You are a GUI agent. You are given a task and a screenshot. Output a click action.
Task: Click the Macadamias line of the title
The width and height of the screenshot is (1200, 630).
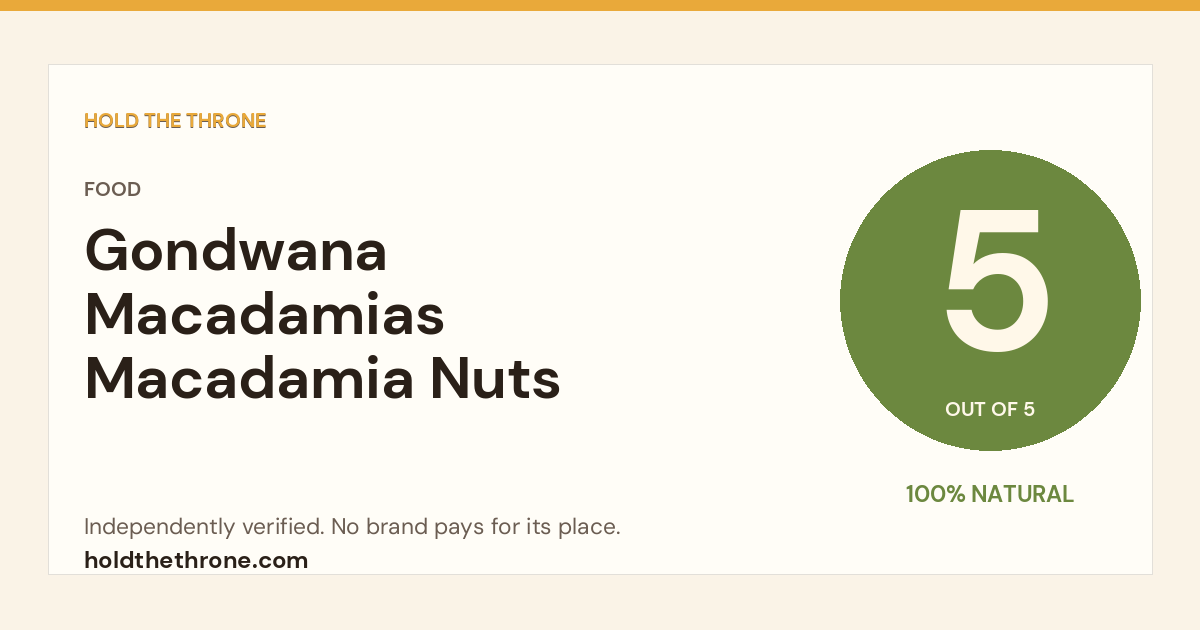[x=265, y=315]
